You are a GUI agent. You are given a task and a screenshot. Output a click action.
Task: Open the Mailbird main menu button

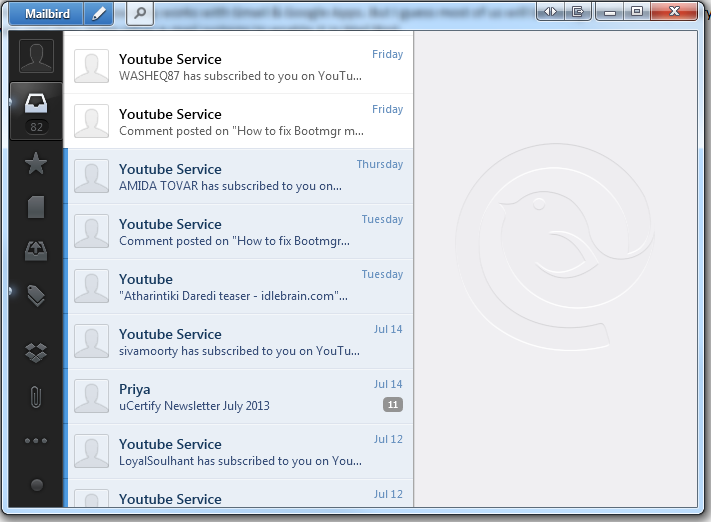(47, 14)
